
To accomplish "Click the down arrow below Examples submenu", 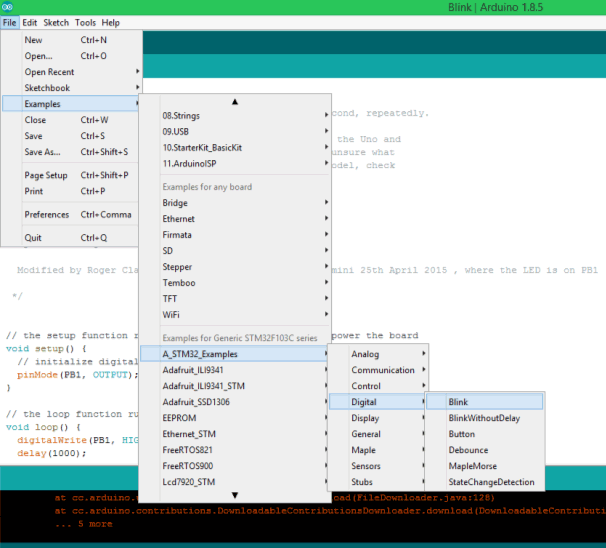I will click(235, 495).
